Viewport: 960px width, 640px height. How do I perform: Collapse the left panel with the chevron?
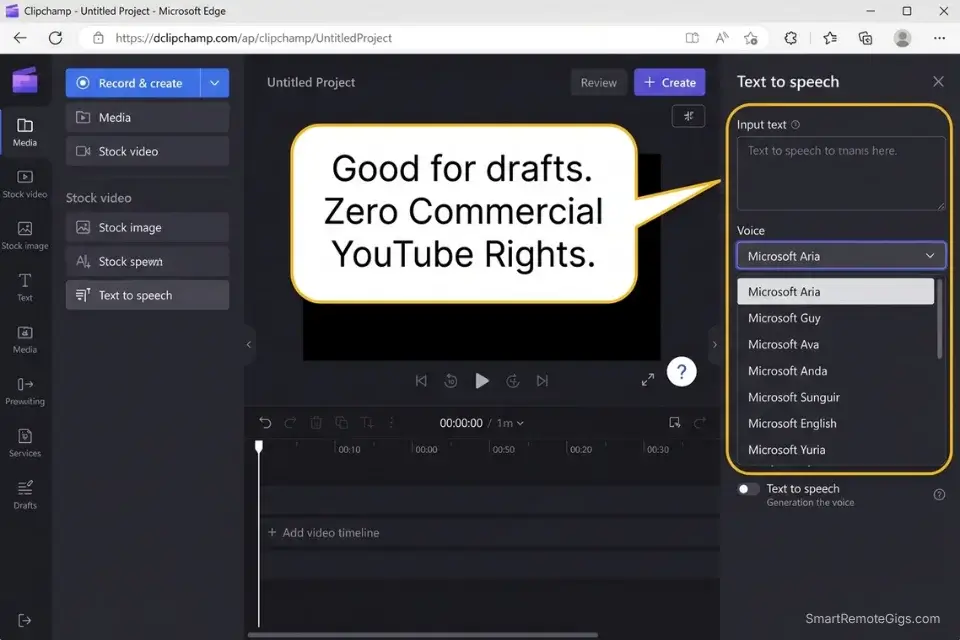pyautogui.click(x=249, y=345)
